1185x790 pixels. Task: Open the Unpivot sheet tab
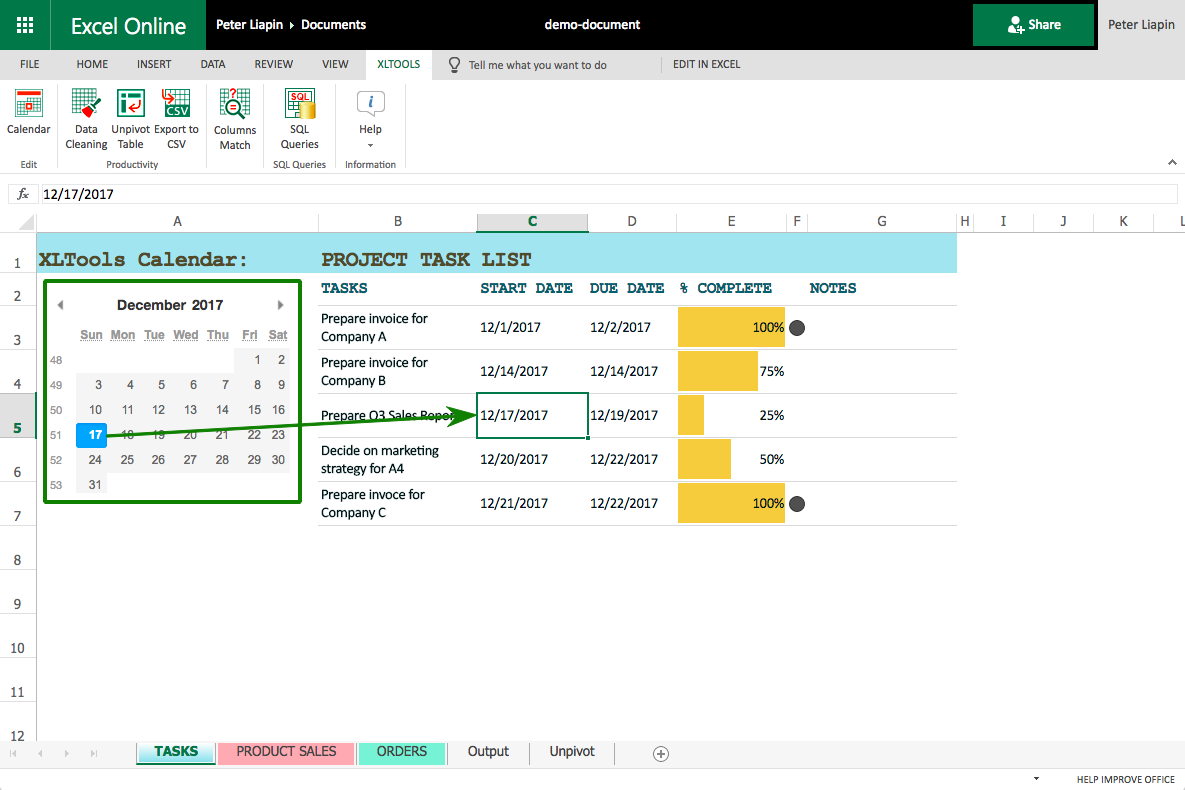(x=572, y=751)
